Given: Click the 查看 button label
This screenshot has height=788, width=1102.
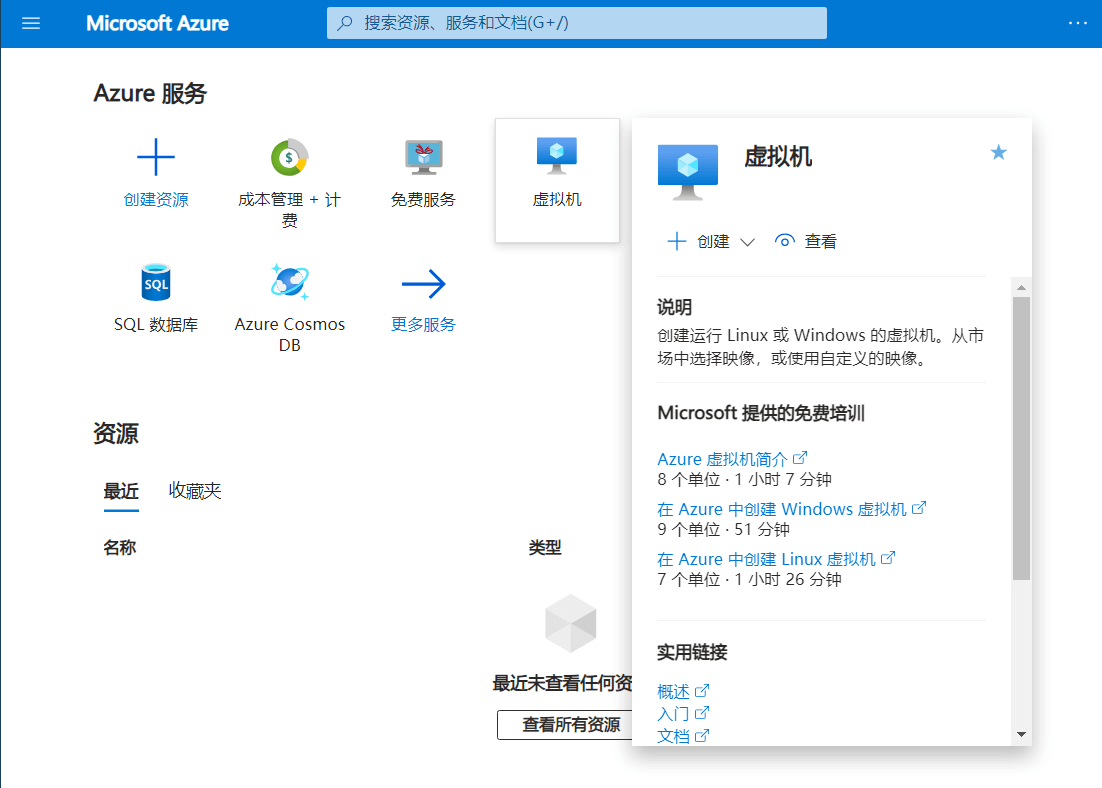Looking at the screenshot, I should point(820,241).
